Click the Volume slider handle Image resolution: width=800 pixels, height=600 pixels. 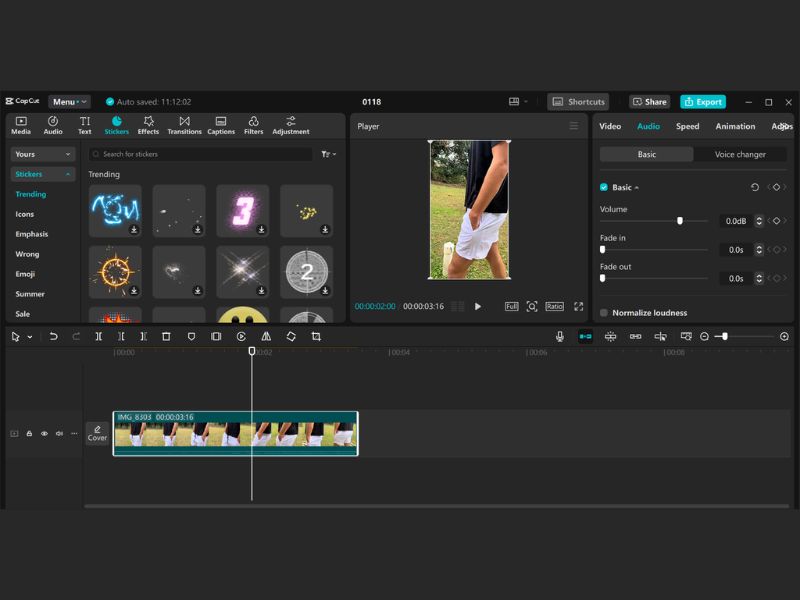[680, 221]
